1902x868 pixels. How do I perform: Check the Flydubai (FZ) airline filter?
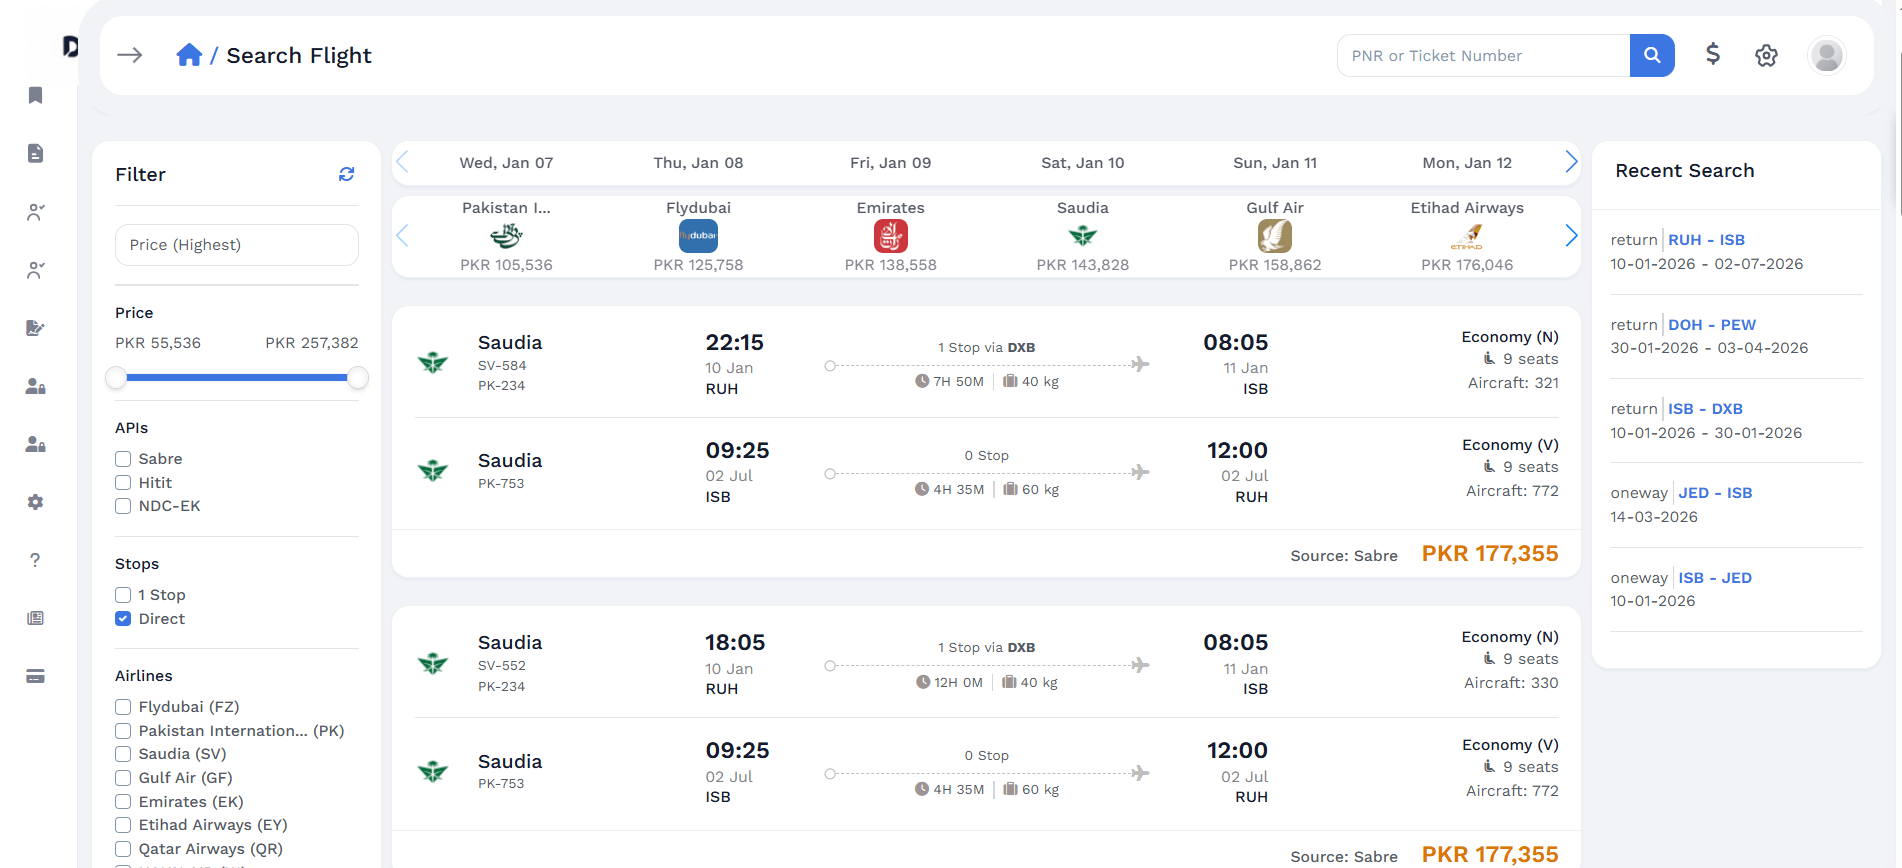click(x=123, y=707)
